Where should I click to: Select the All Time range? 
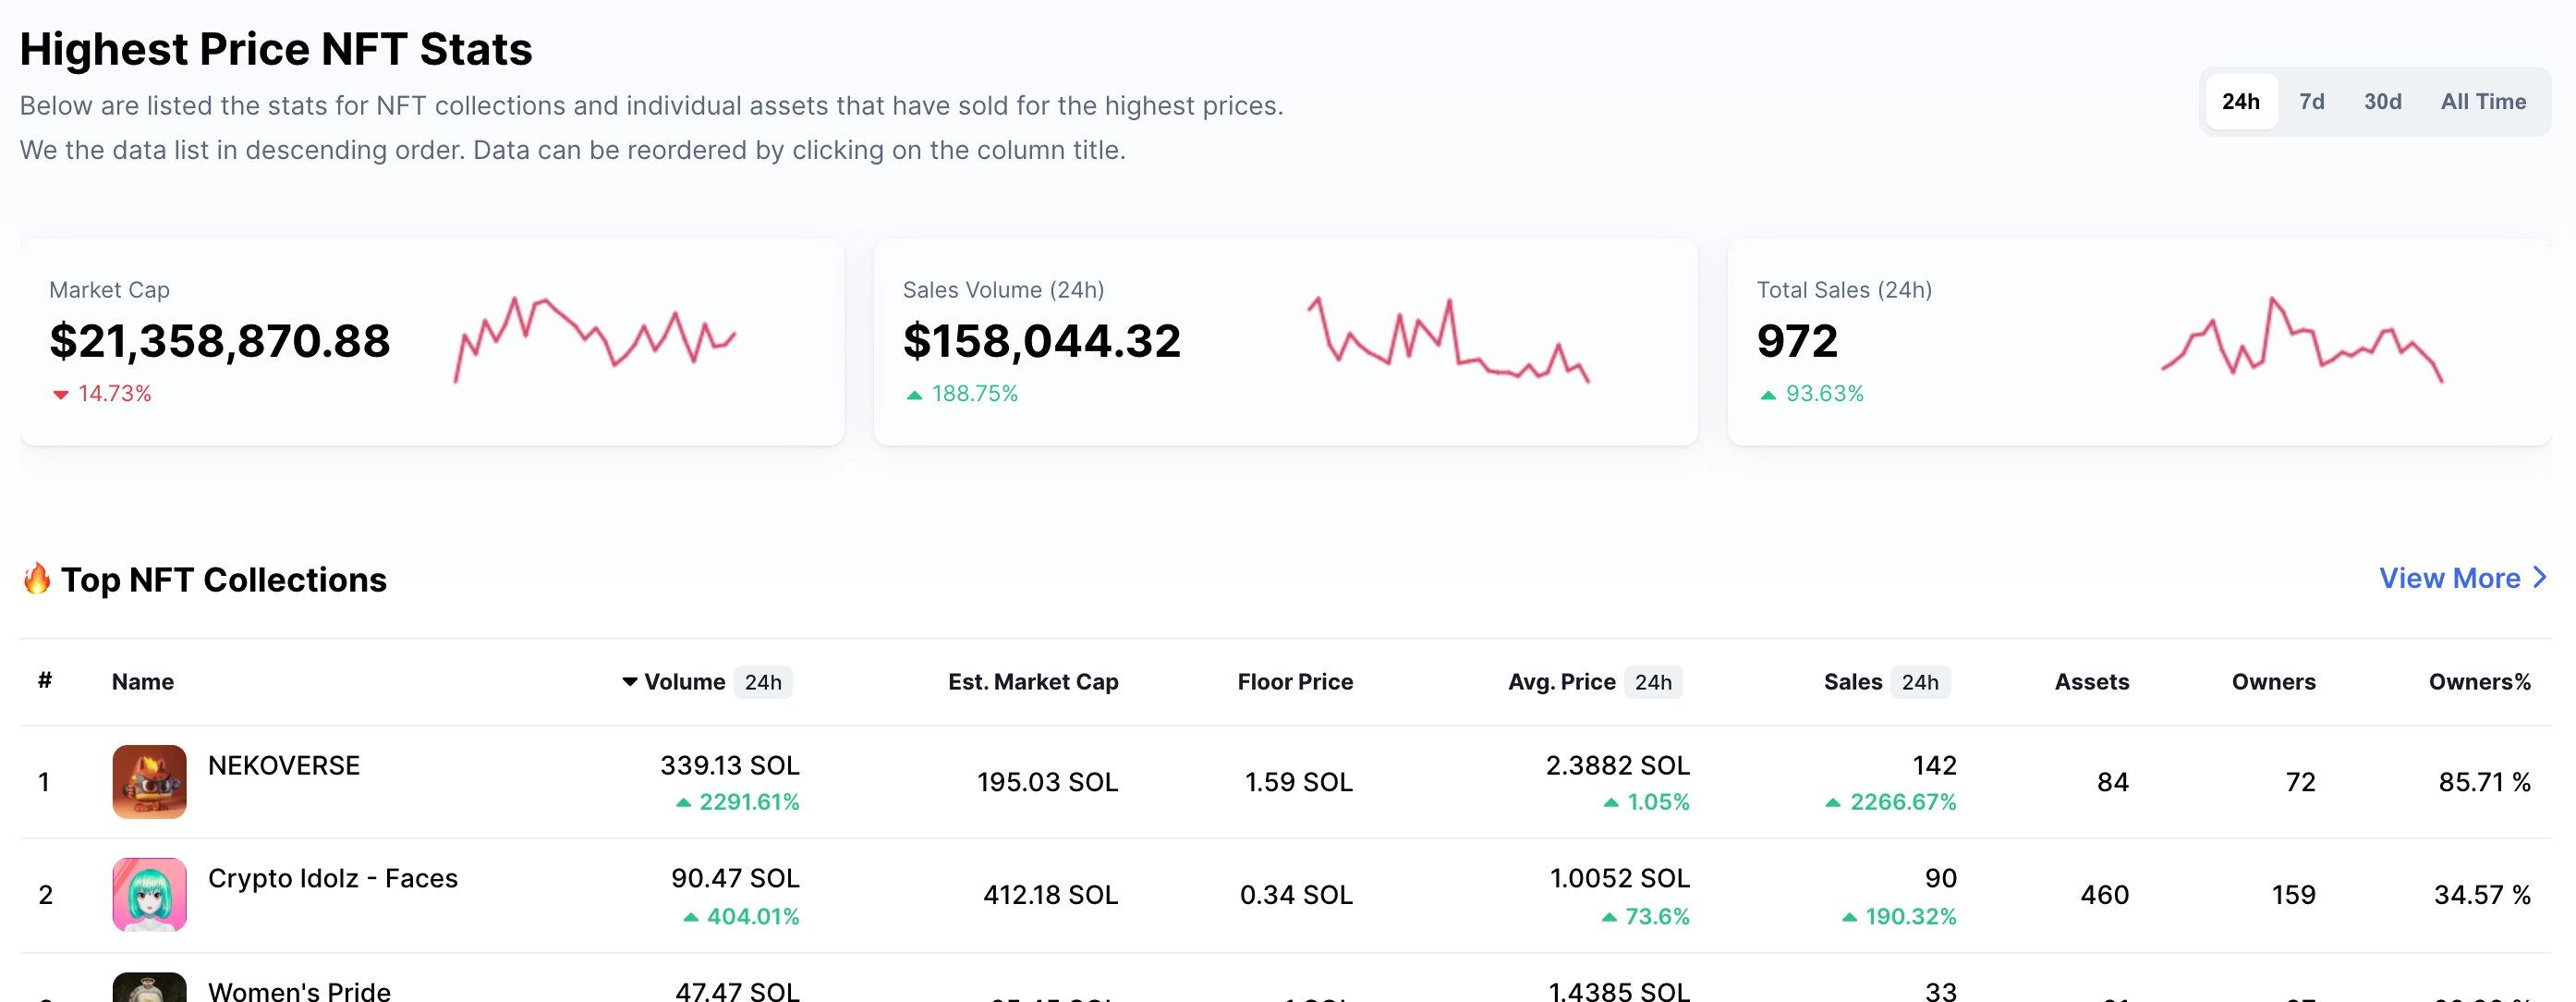click(2483, 102)
